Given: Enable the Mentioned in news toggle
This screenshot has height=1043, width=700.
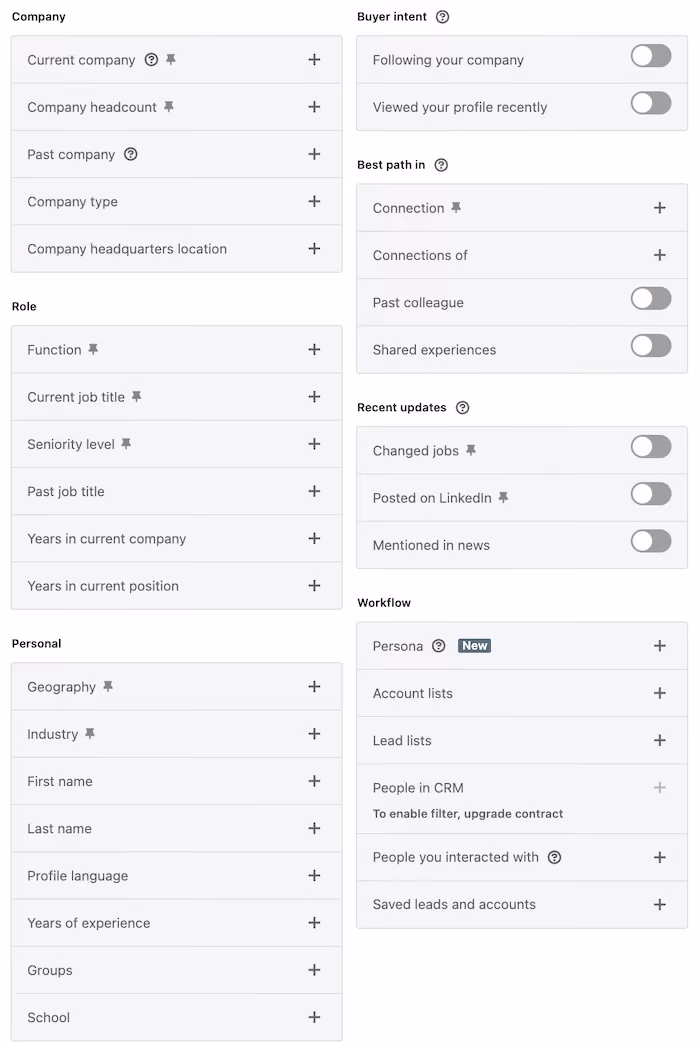Looking at the screenshot, I should 651,541.
